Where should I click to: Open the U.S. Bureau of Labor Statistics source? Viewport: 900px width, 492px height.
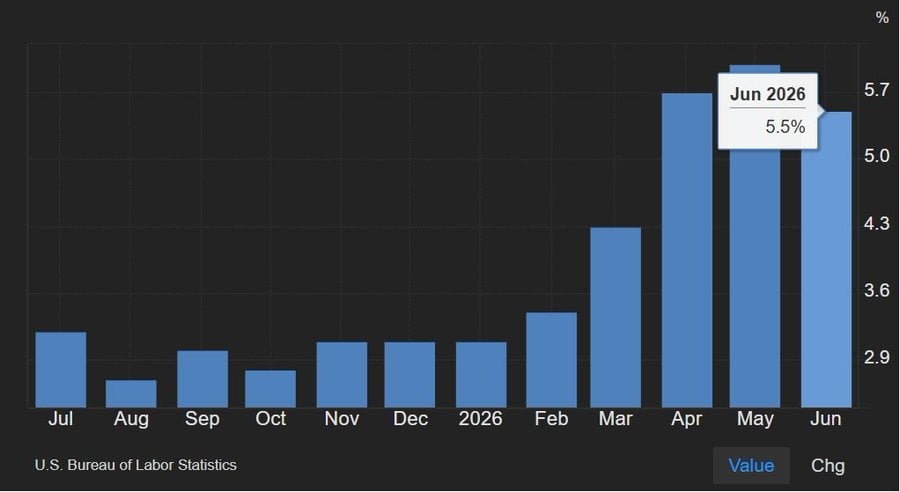pyautogui.click(x=135, y=465)
